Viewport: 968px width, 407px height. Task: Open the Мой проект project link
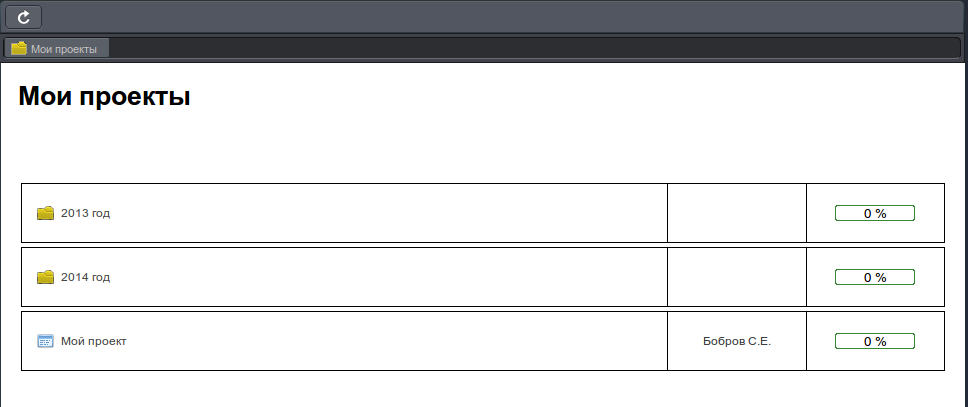(93, 341)
